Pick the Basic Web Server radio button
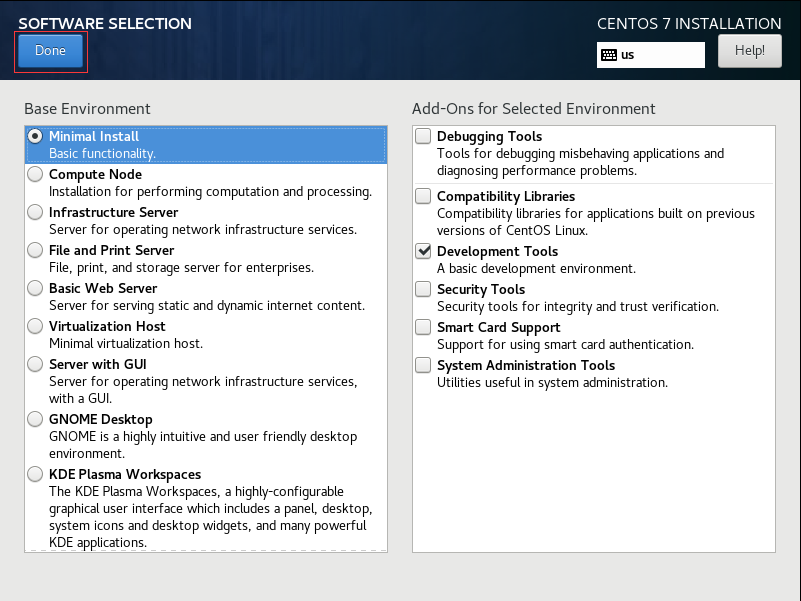 (x=35, y=288)
